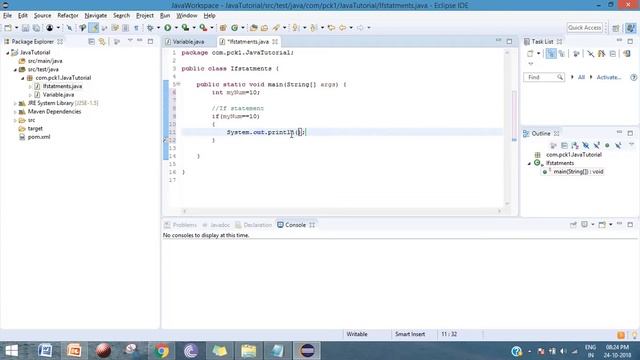Click the Open Perspective icon
This screenshot has width=640, height=360.
tap(616, 28)
